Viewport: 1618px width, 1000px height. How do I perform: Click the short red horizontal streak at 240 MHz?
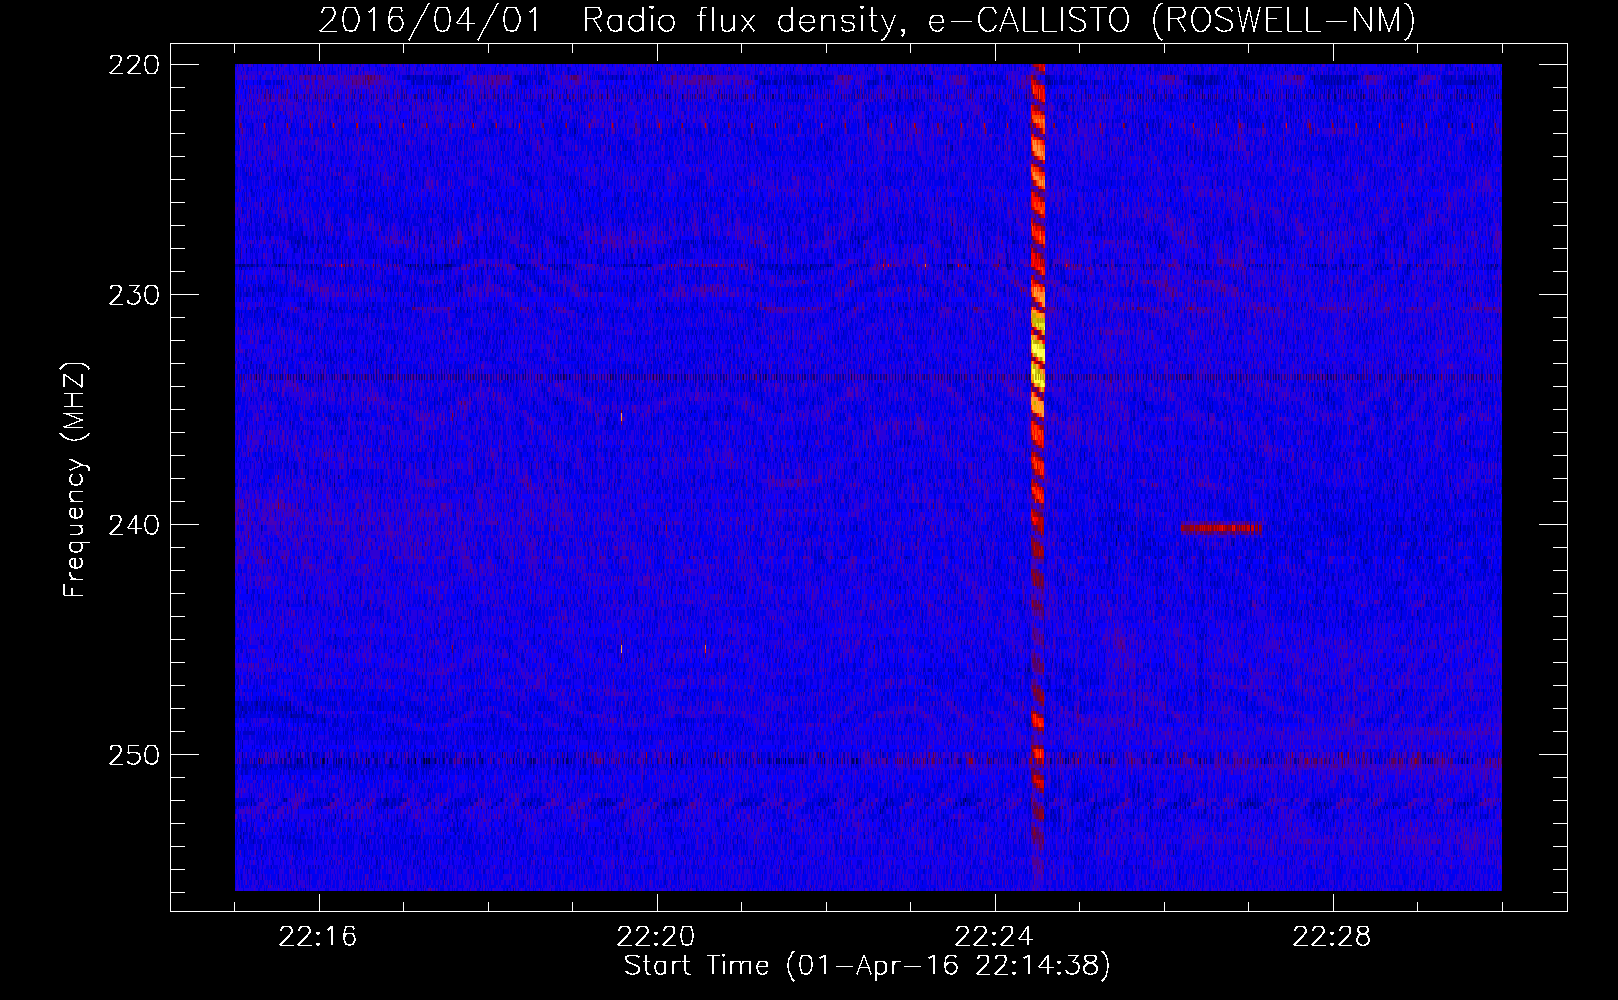(x=1221, y=528)
